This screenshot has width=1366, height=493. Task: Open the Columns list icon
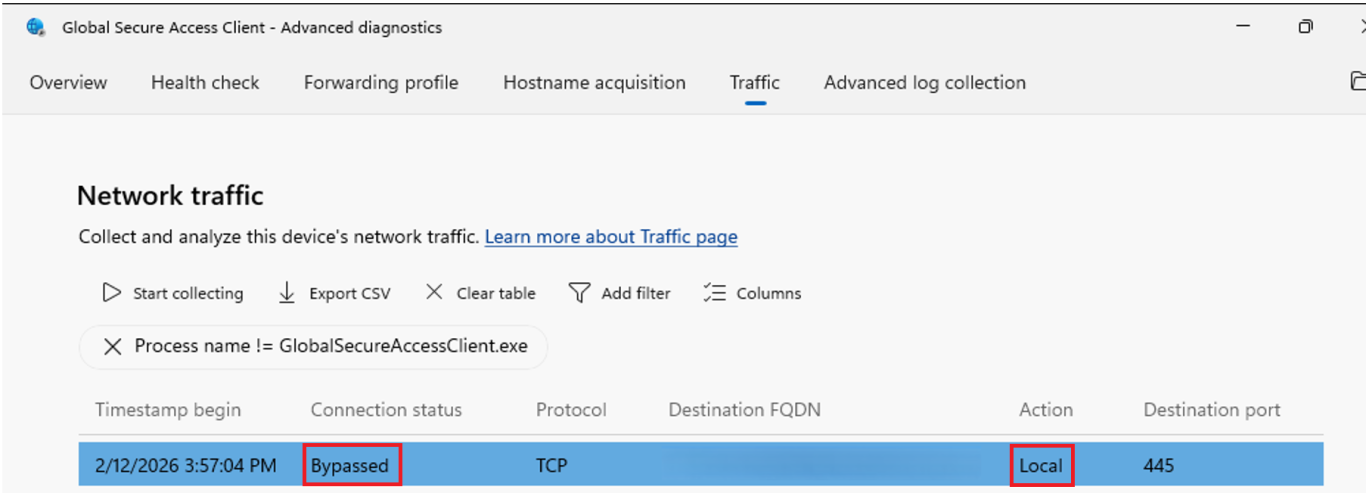714,293
